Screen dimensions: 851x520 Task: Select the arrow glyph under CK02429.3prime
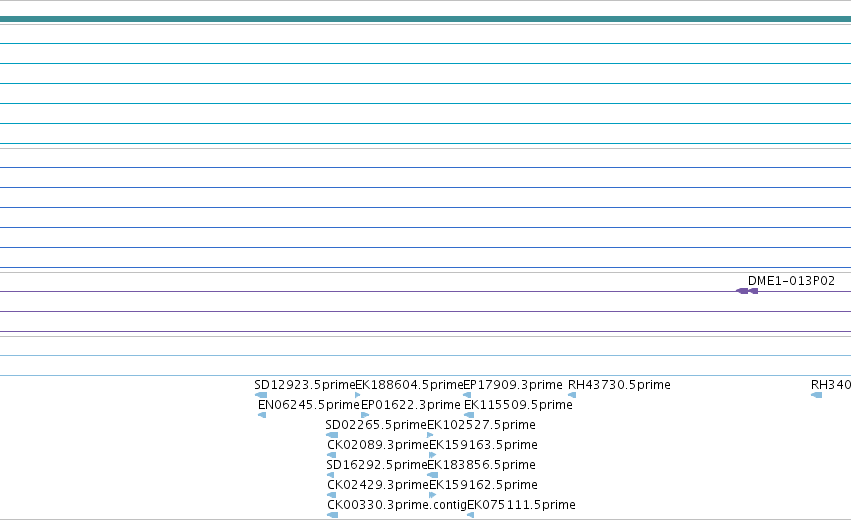[x=331, y=495]
